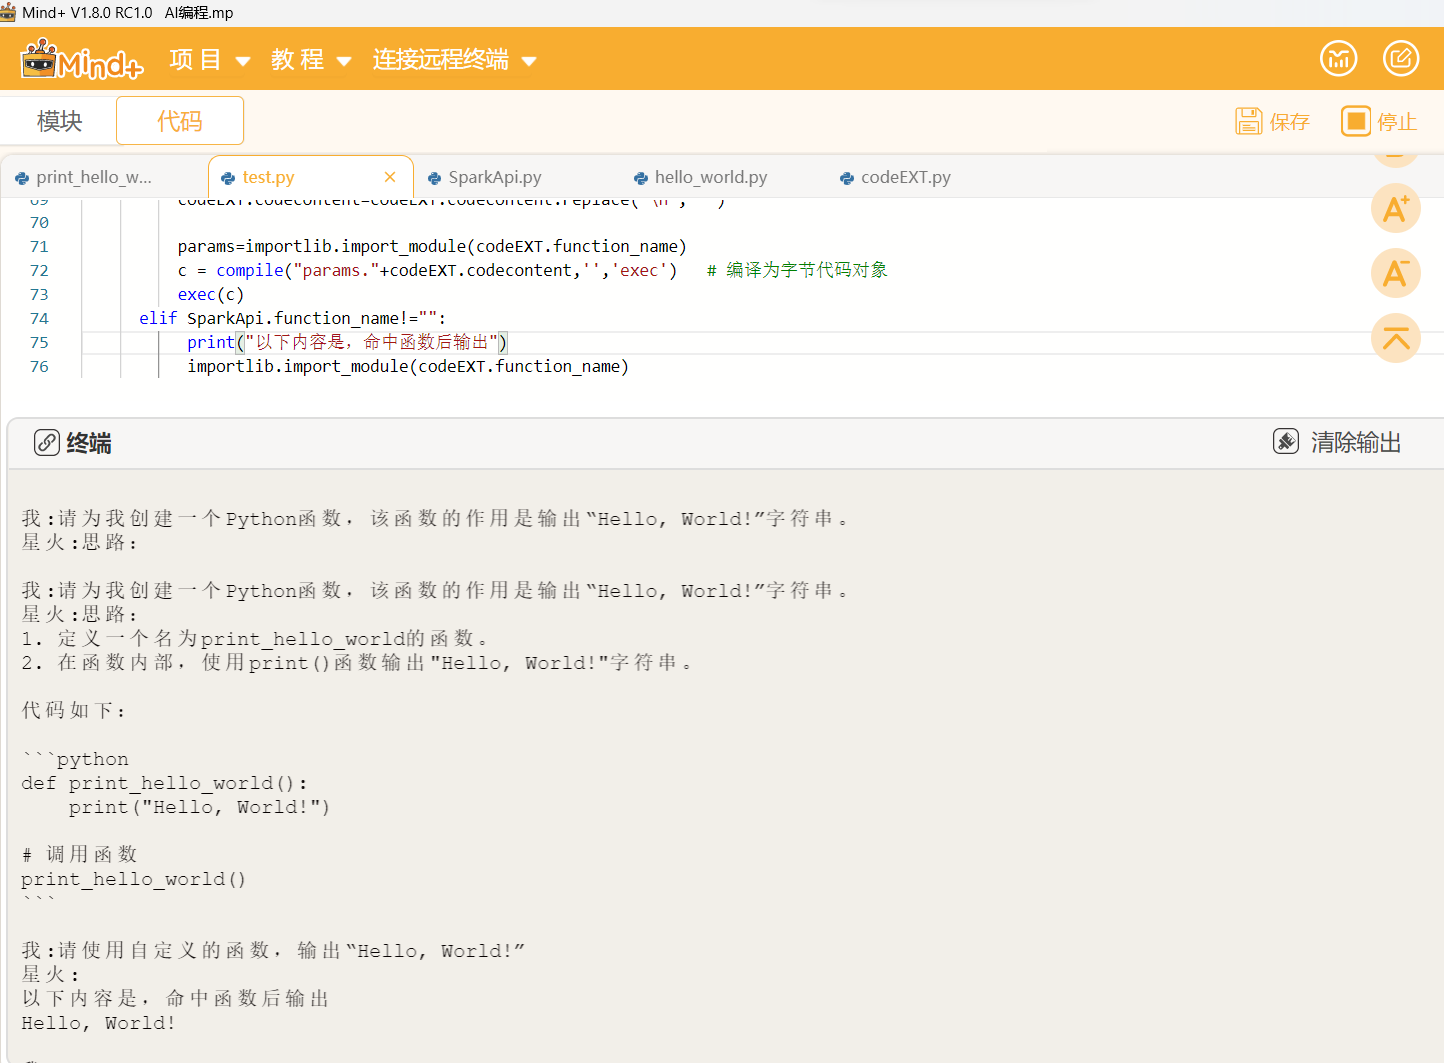Viewport: 1444px width, 1063px height.
Task: Click line number 70 in the gutter
Action: (39, 223)
